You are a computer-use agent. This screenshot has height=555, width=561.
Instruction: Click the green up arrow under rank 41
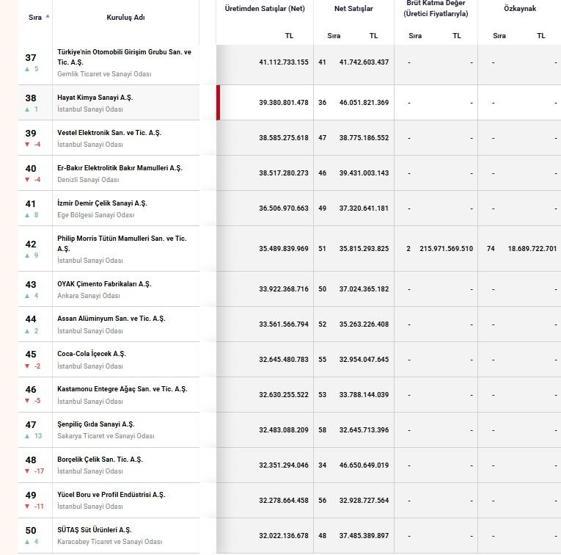point(27,215)
